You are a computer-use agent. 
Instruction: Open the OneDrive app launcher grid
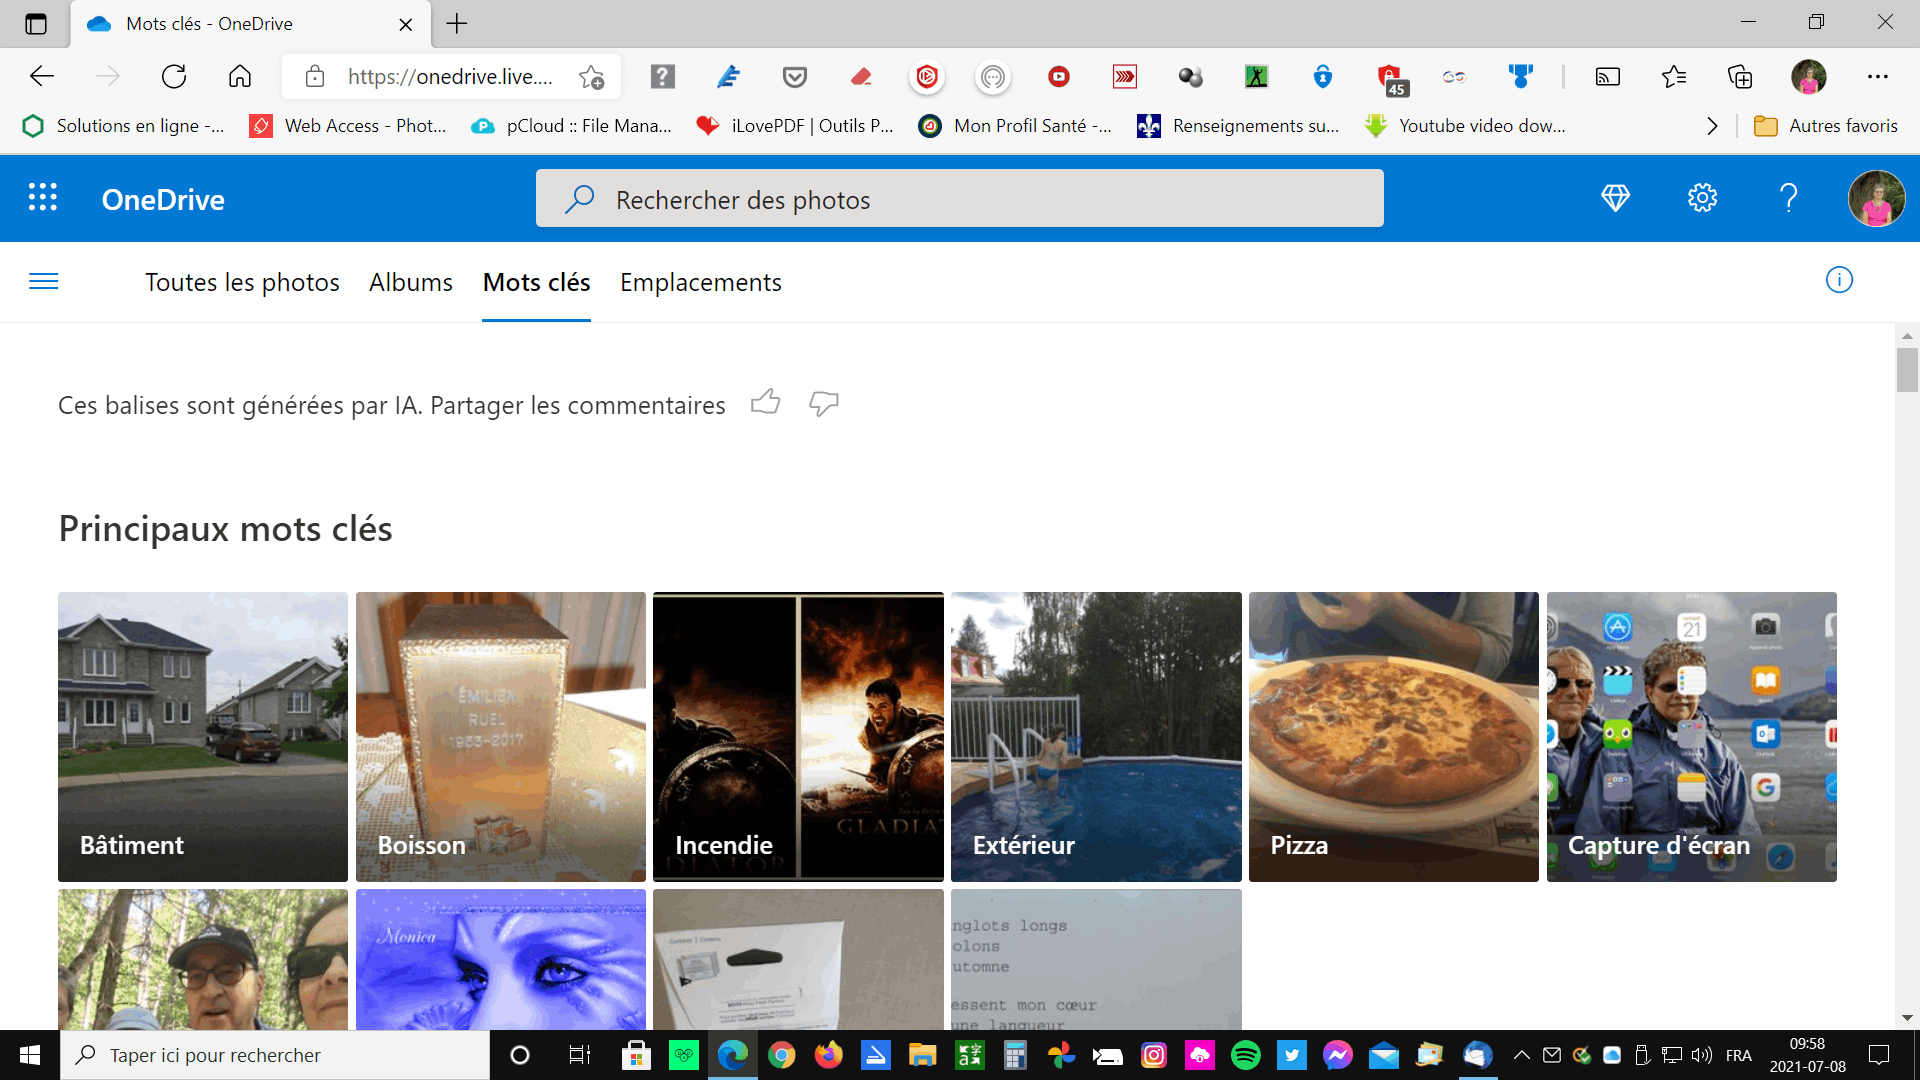click(43, 198)
